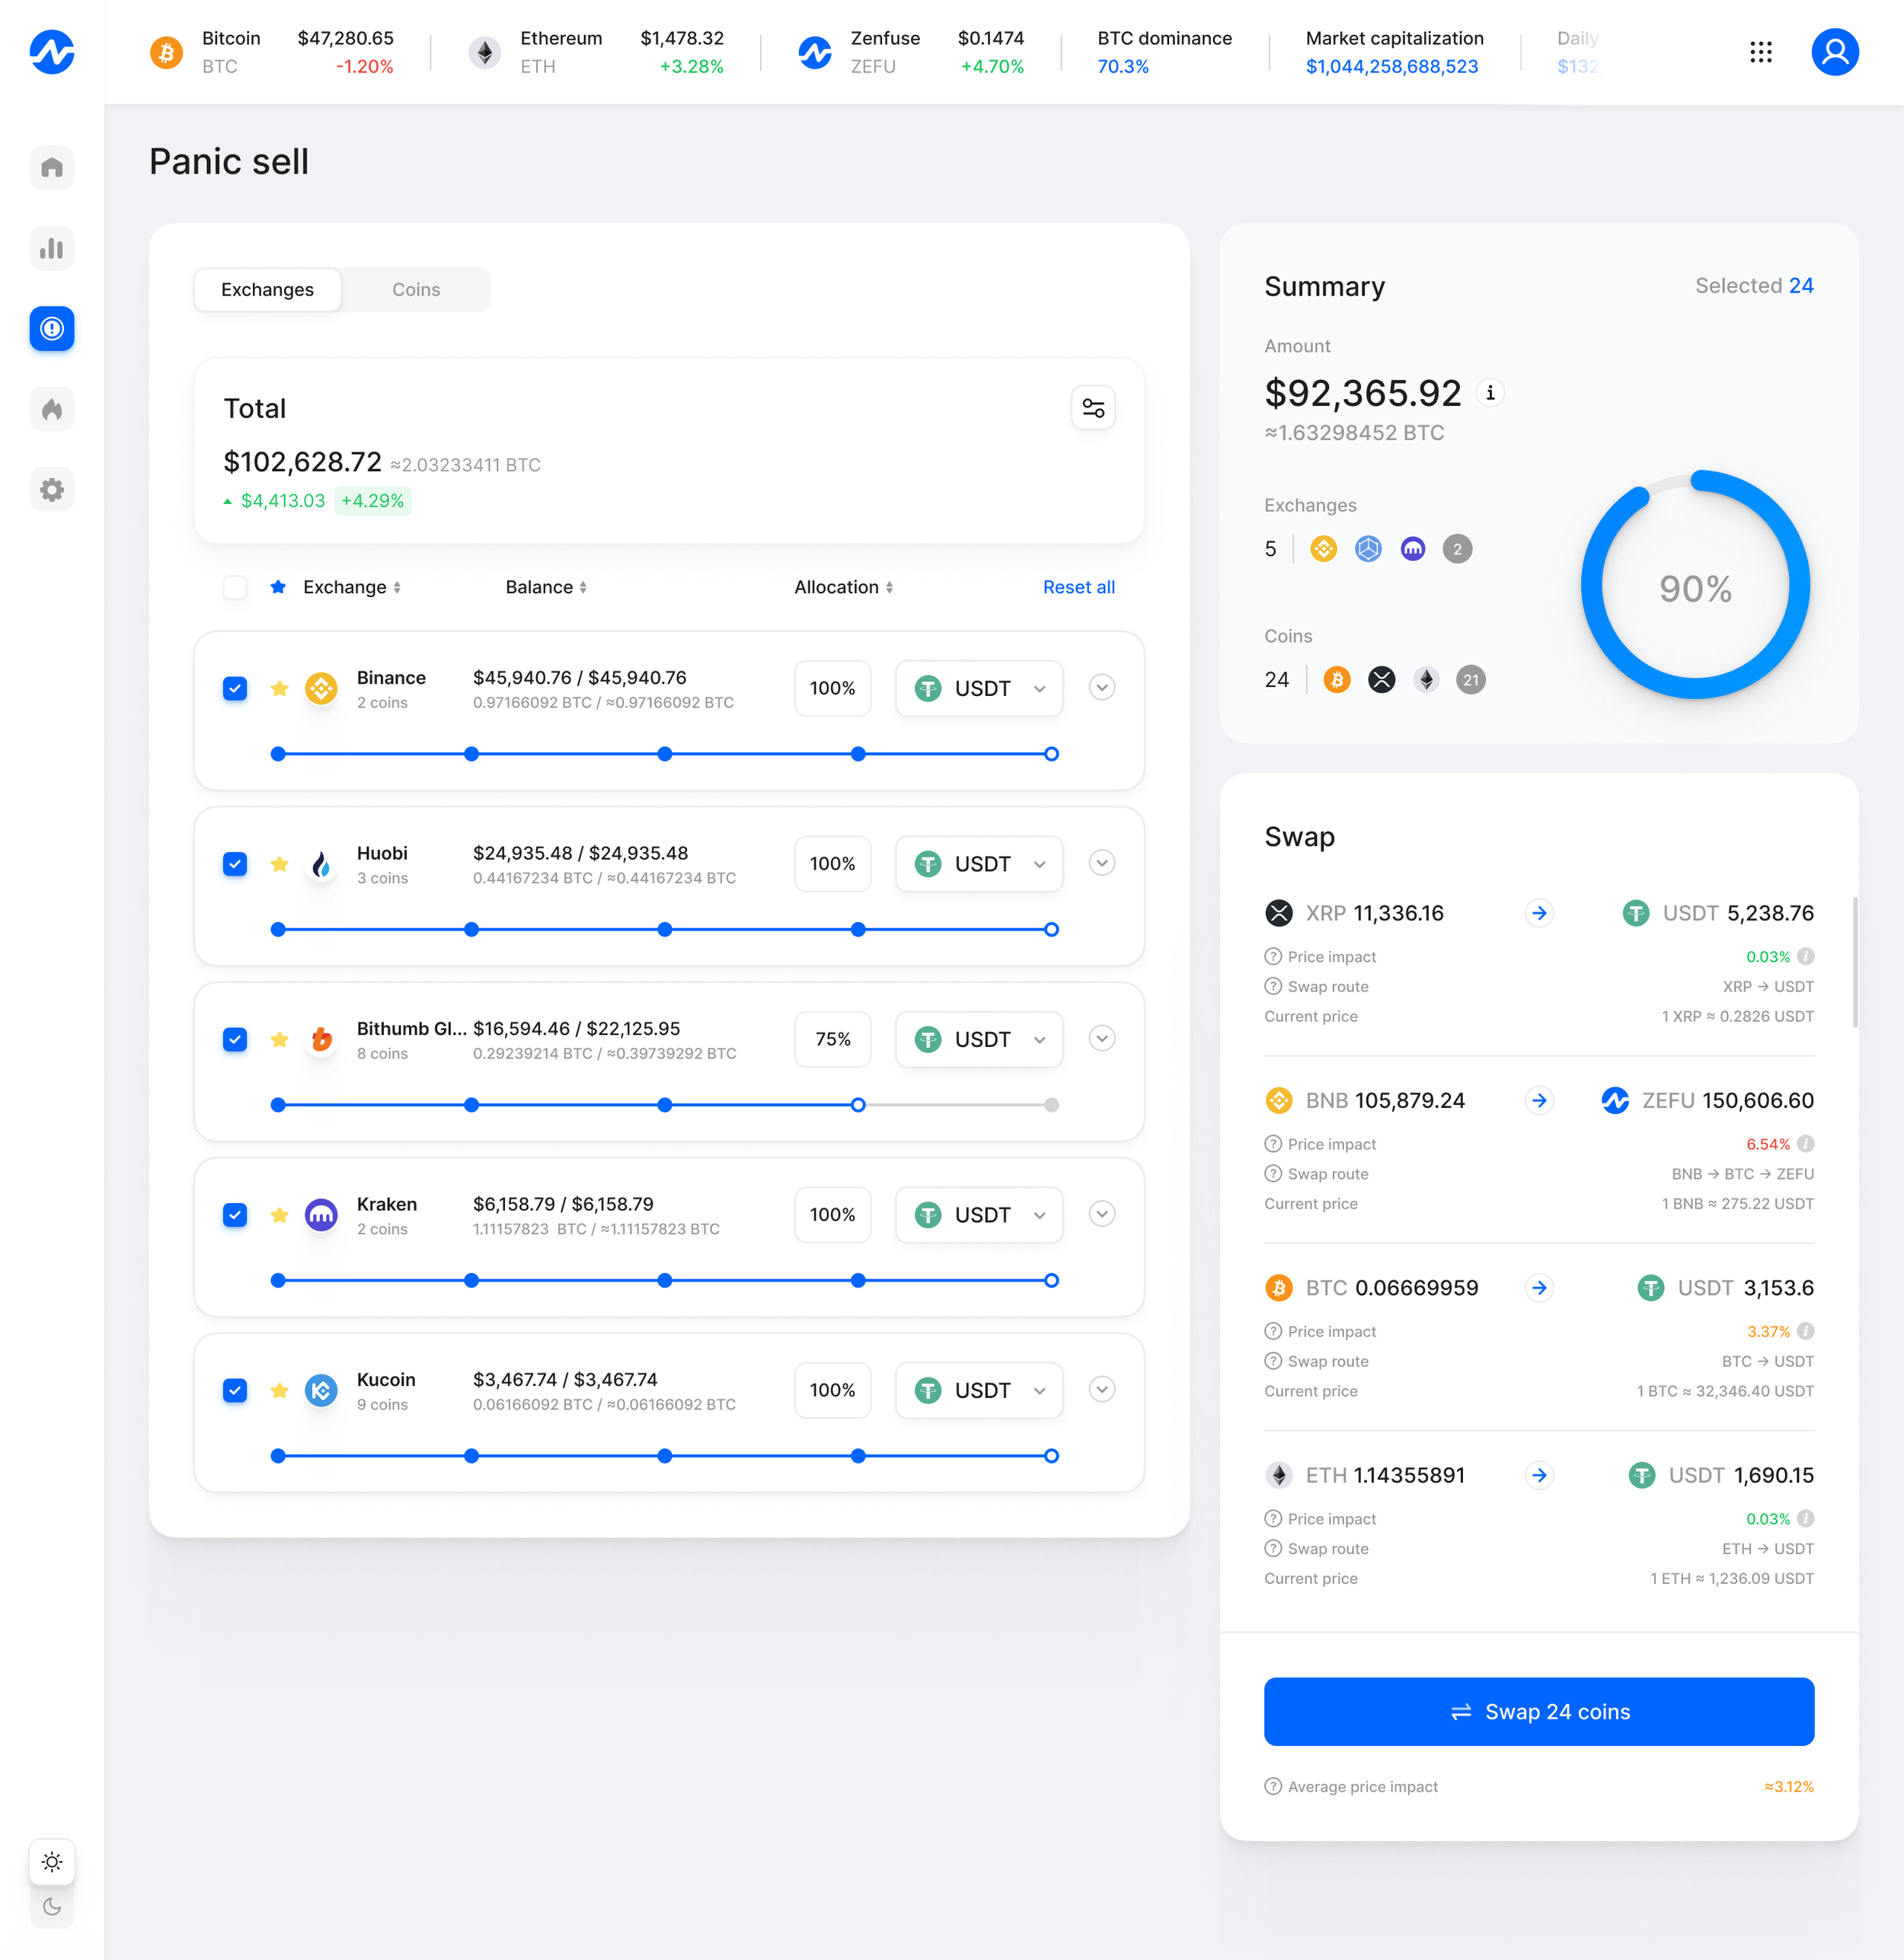The width and height of the screenshot is (1904, 1960).
Task: Open the apps grid in the top bar
Action: pyautogui.click(x=1762, y=52)
